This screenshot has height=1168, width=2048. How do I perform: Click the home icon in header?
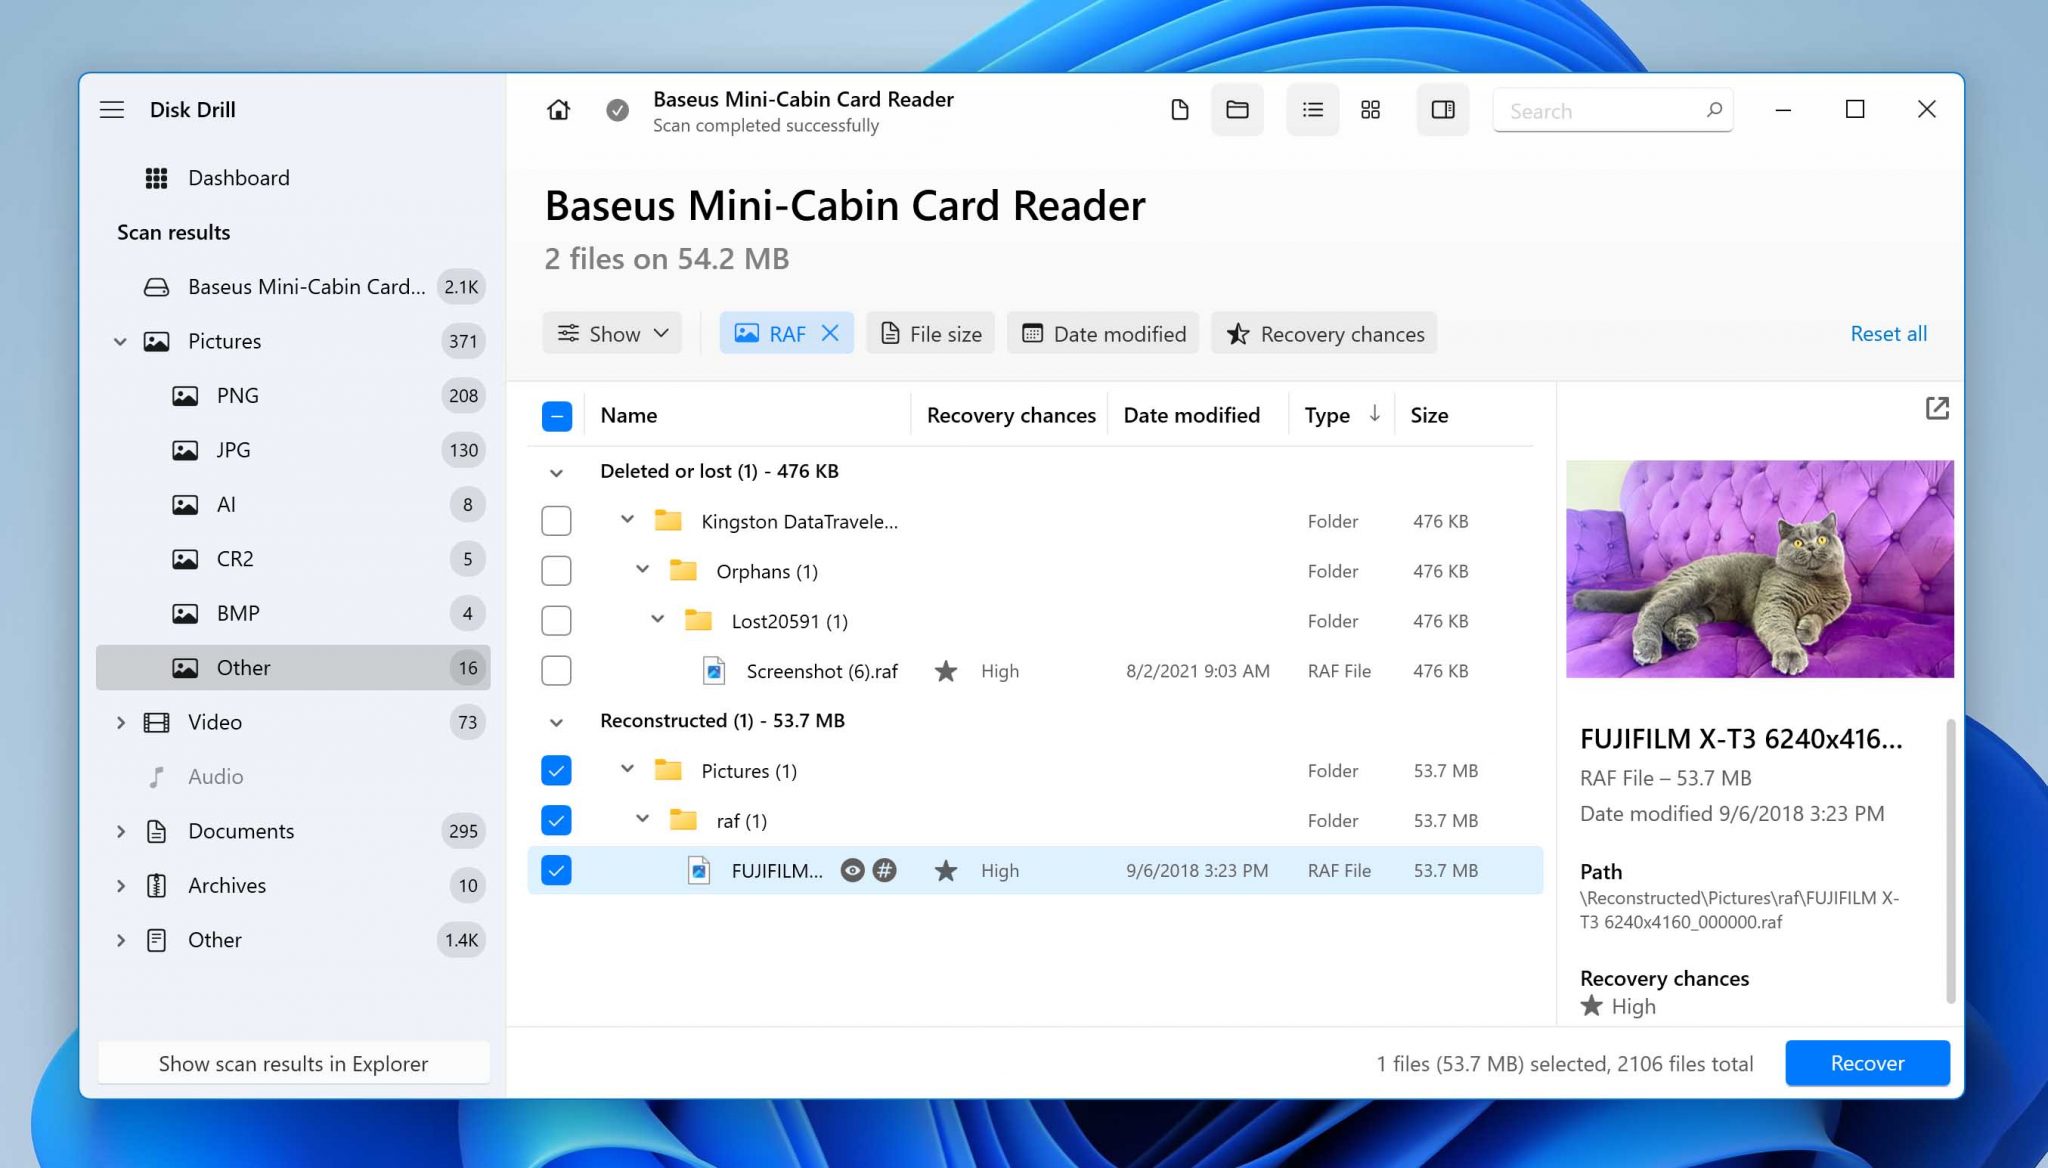pos(558,110)
